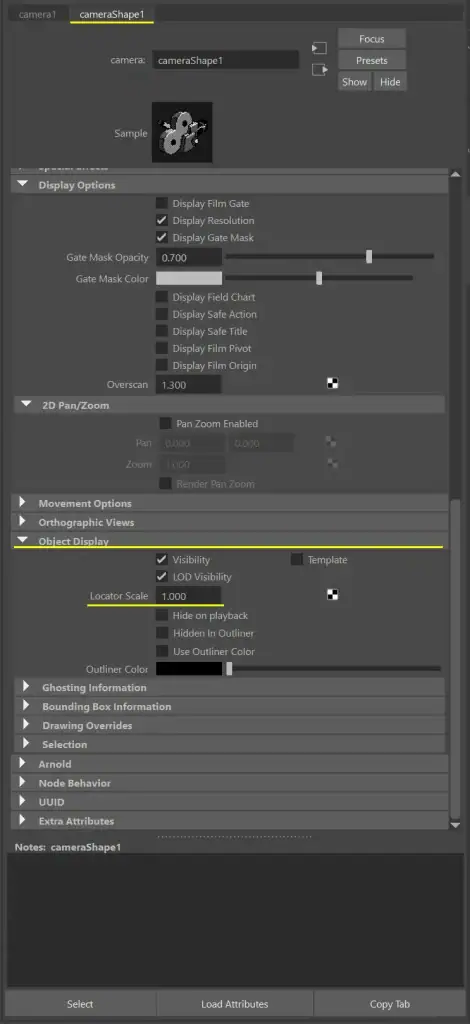Click the Gate Mask Color swatch
This screenshot has width=470, height=1024.
click(x=189, y=278)
